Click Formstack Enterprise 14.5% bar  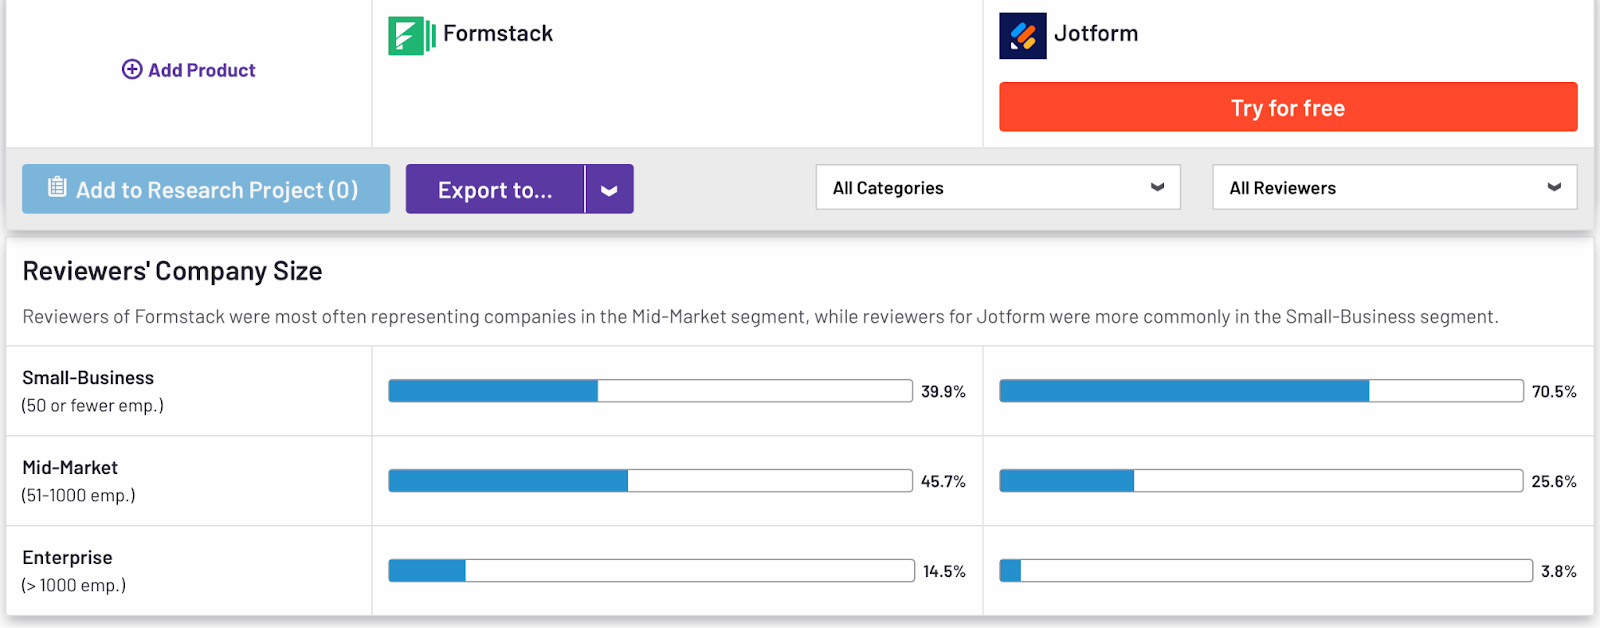[x=651, y=571]
